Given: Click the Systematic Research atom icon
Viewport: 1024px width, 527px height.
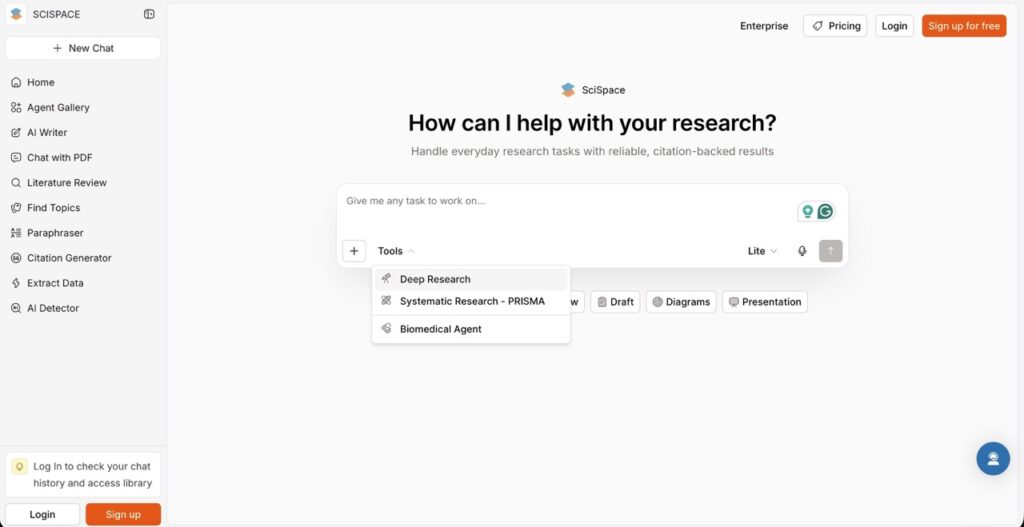Looking at the screenshot, I should coord(387,301).
